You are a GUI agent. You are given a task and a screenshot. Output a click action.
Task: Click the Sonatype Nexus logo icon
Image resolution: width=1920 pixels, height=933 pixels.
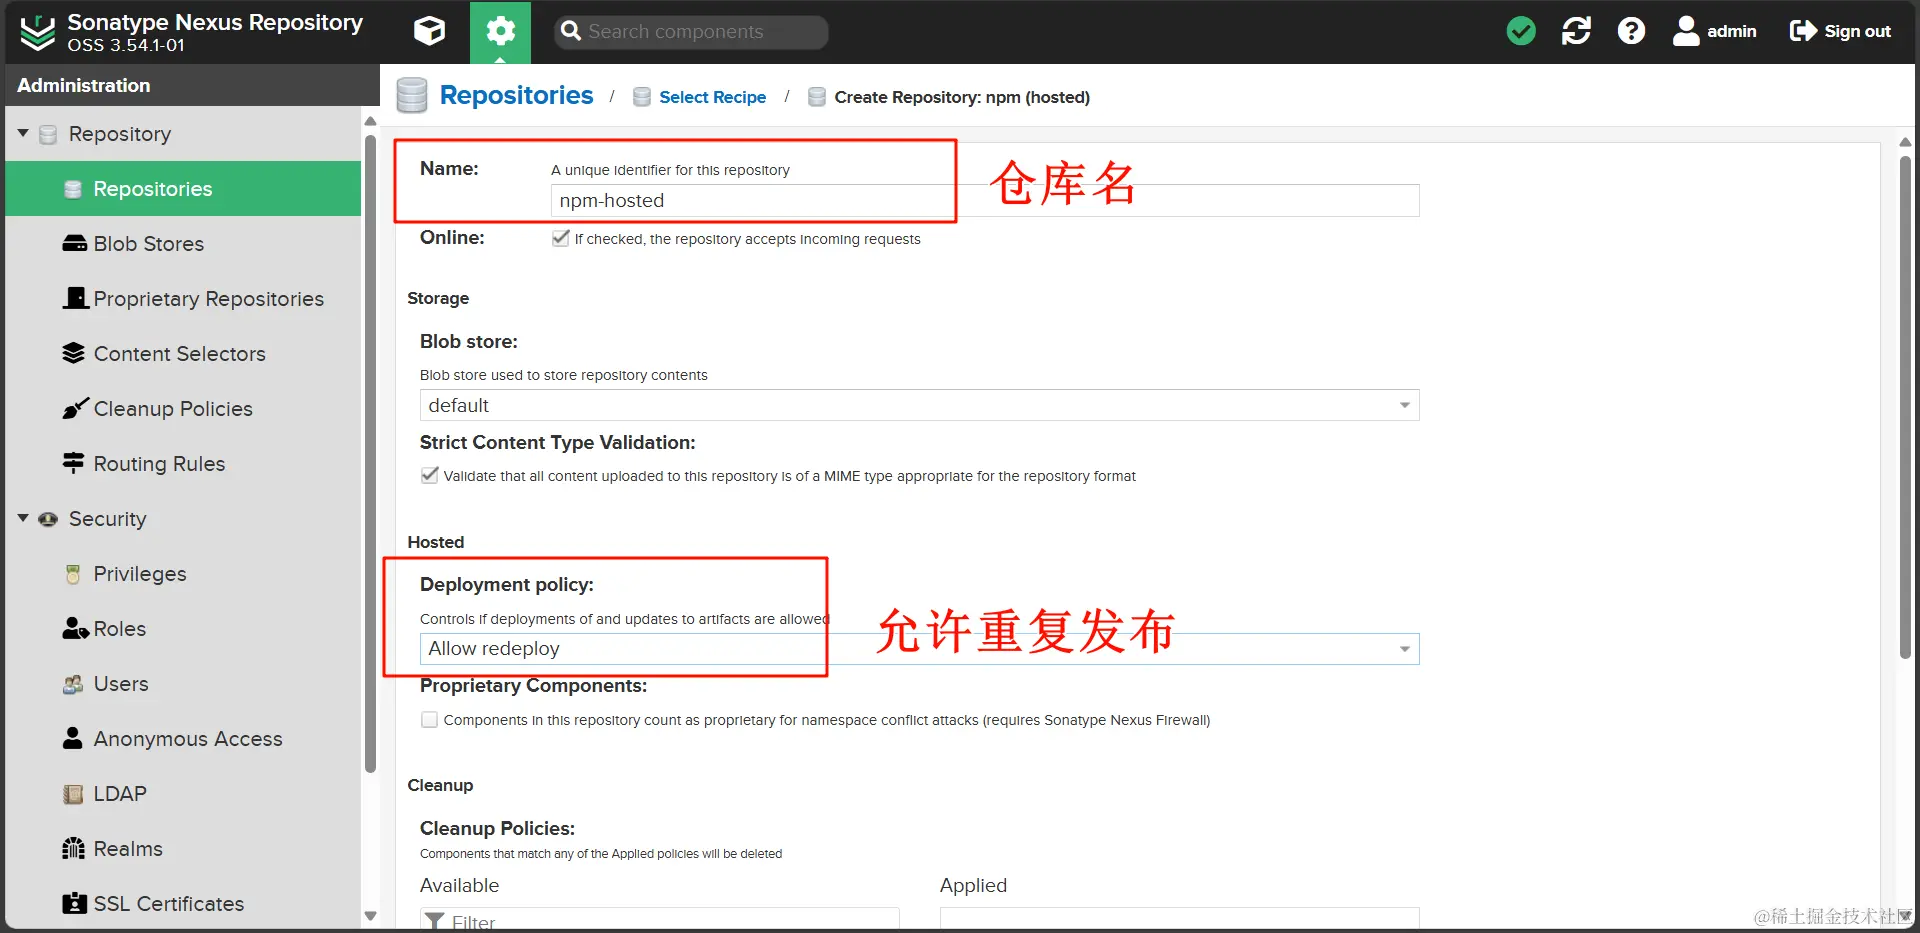[38, 33]
